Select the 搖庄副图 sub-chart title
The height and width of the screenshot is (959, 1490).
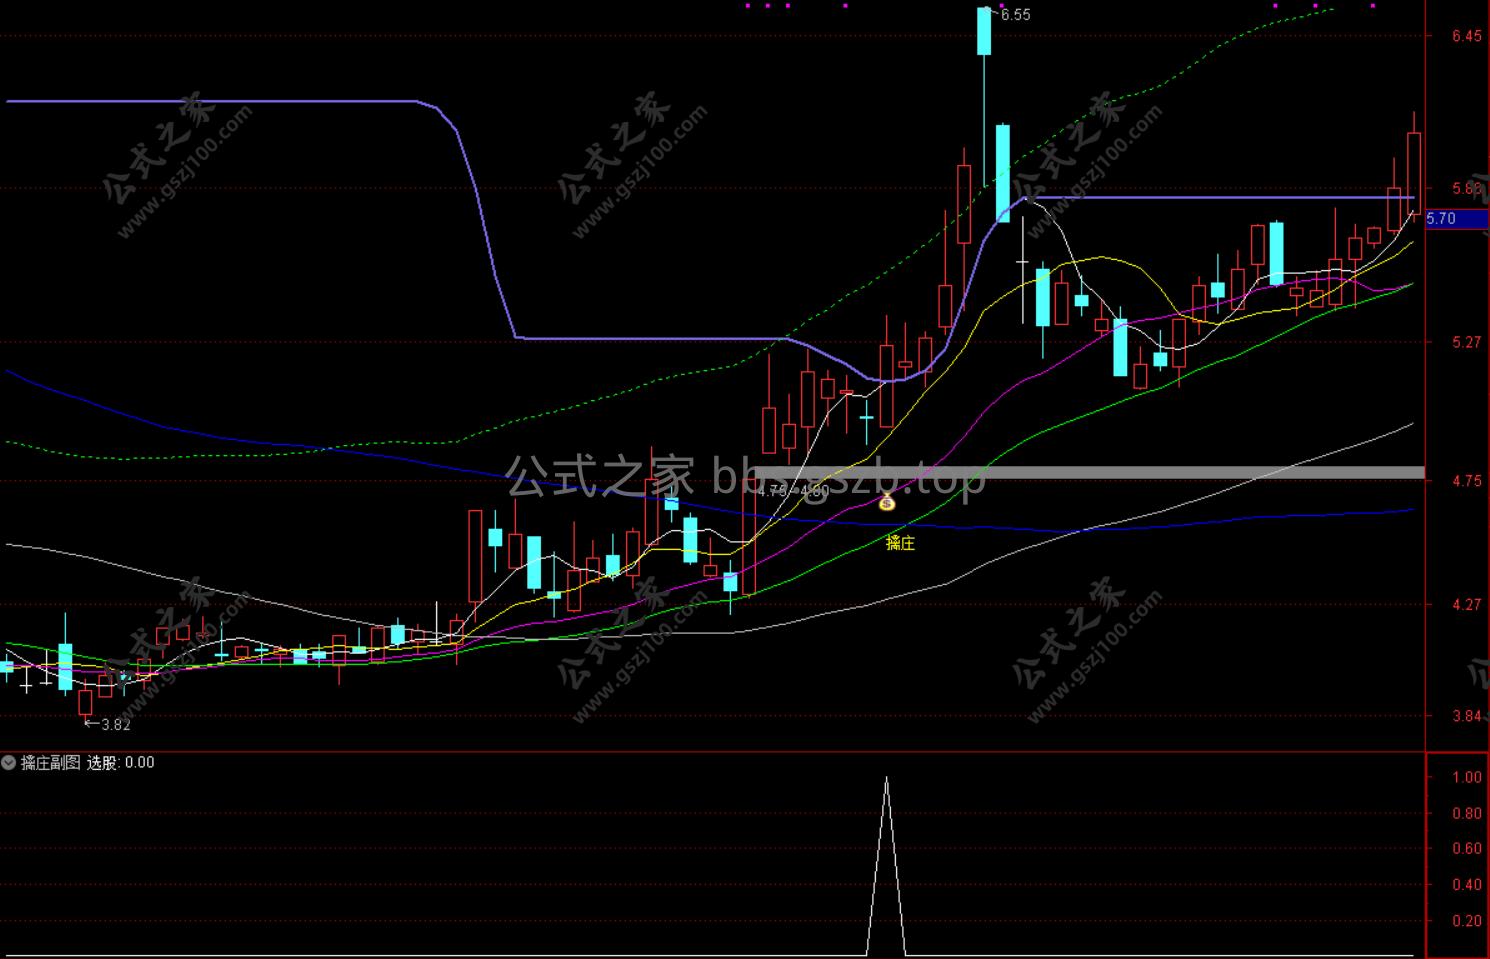pyautogui.click(x=50, y=763)
